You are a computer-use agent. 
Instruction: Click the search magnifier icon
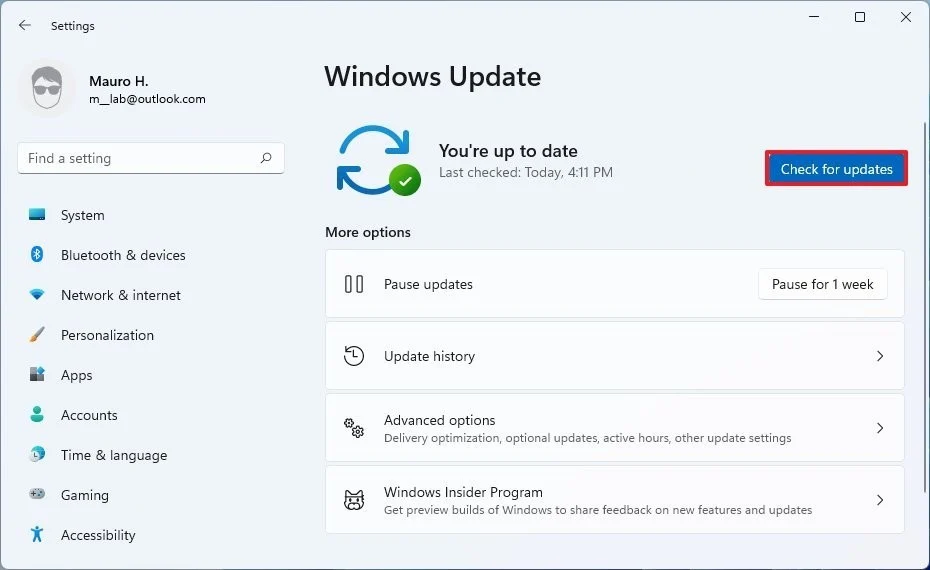coord(266,158)
